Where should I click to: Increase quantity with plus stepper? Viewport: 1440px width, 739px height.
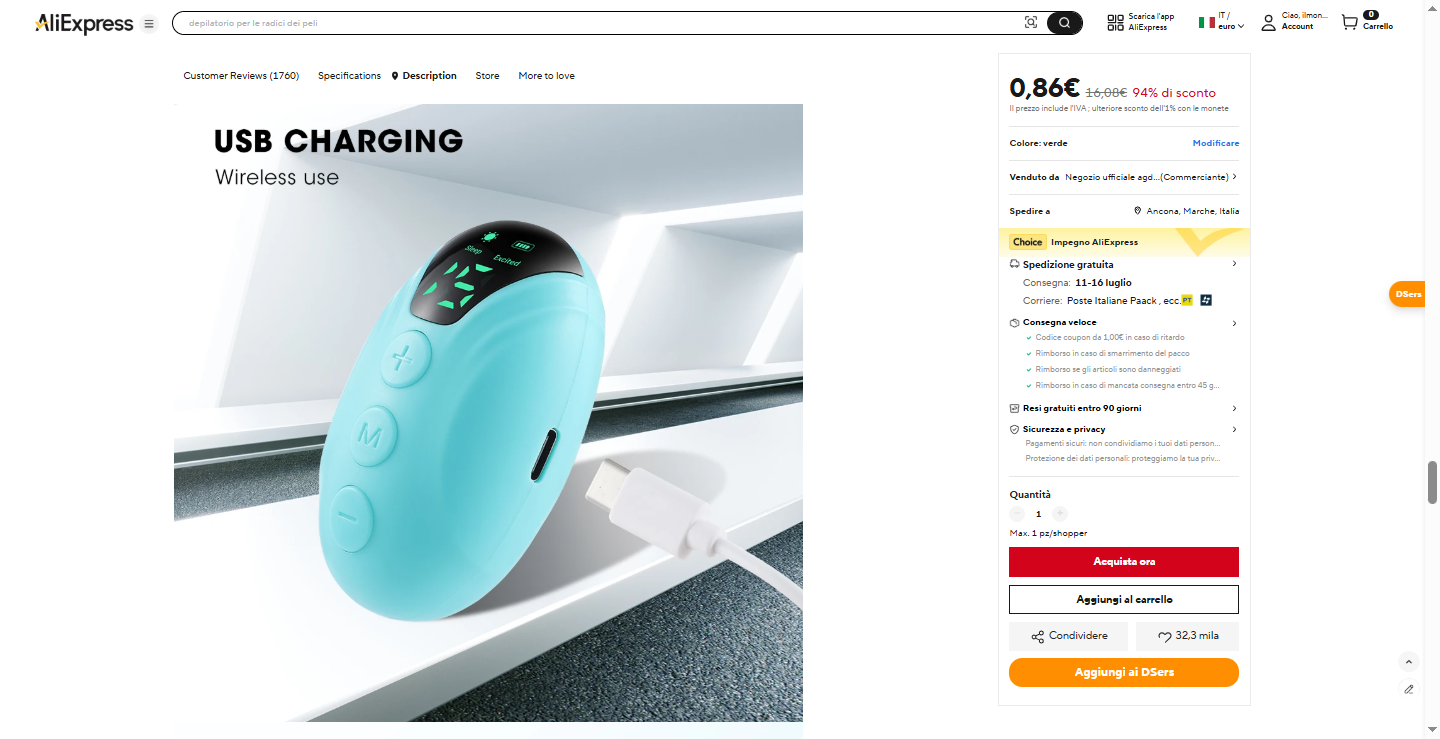pos(1060,514)
